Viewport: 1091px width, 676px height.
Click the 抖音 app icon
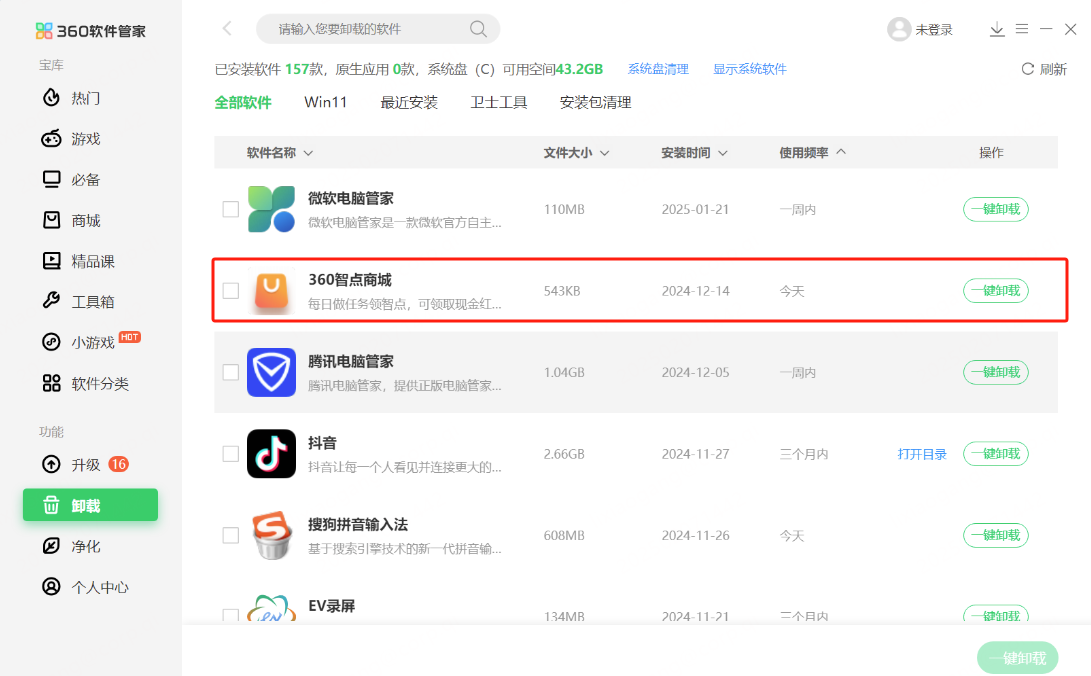click(x=271, y=453)
